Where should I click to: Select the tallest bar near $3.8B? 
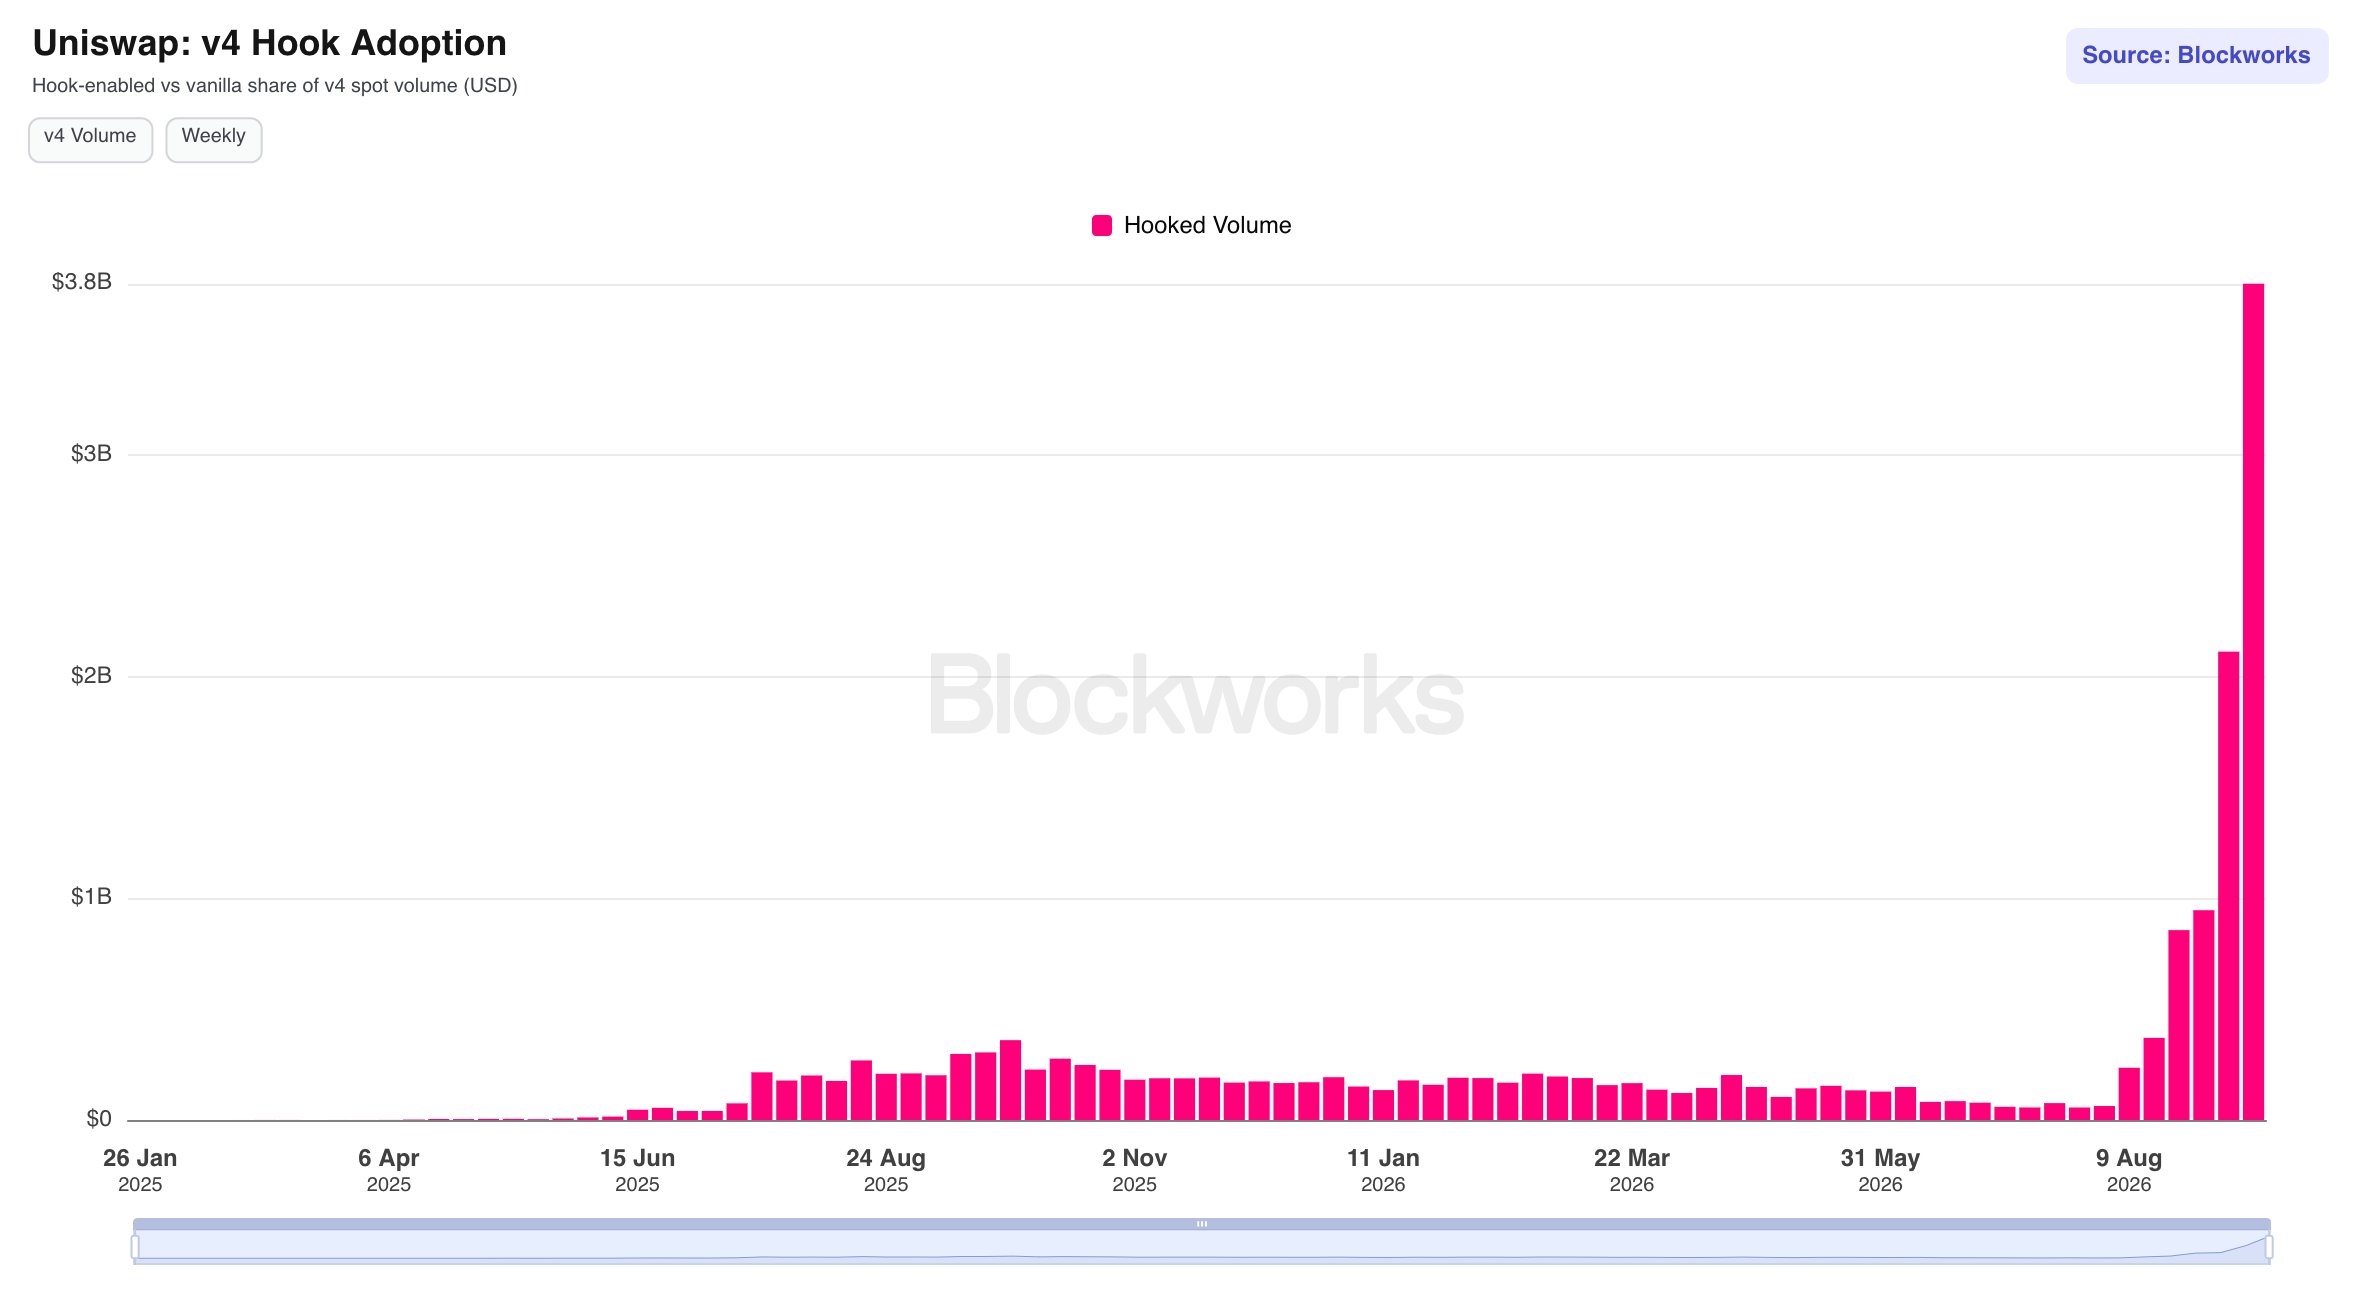tap(2253, 702)
